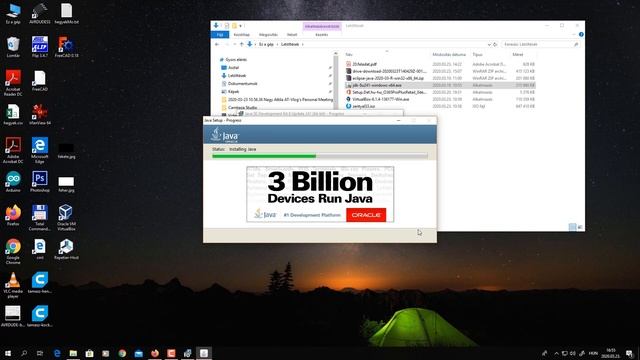640x360 pixels.
Task: Open the fekete.jpg desktop file
Action: 66,150
